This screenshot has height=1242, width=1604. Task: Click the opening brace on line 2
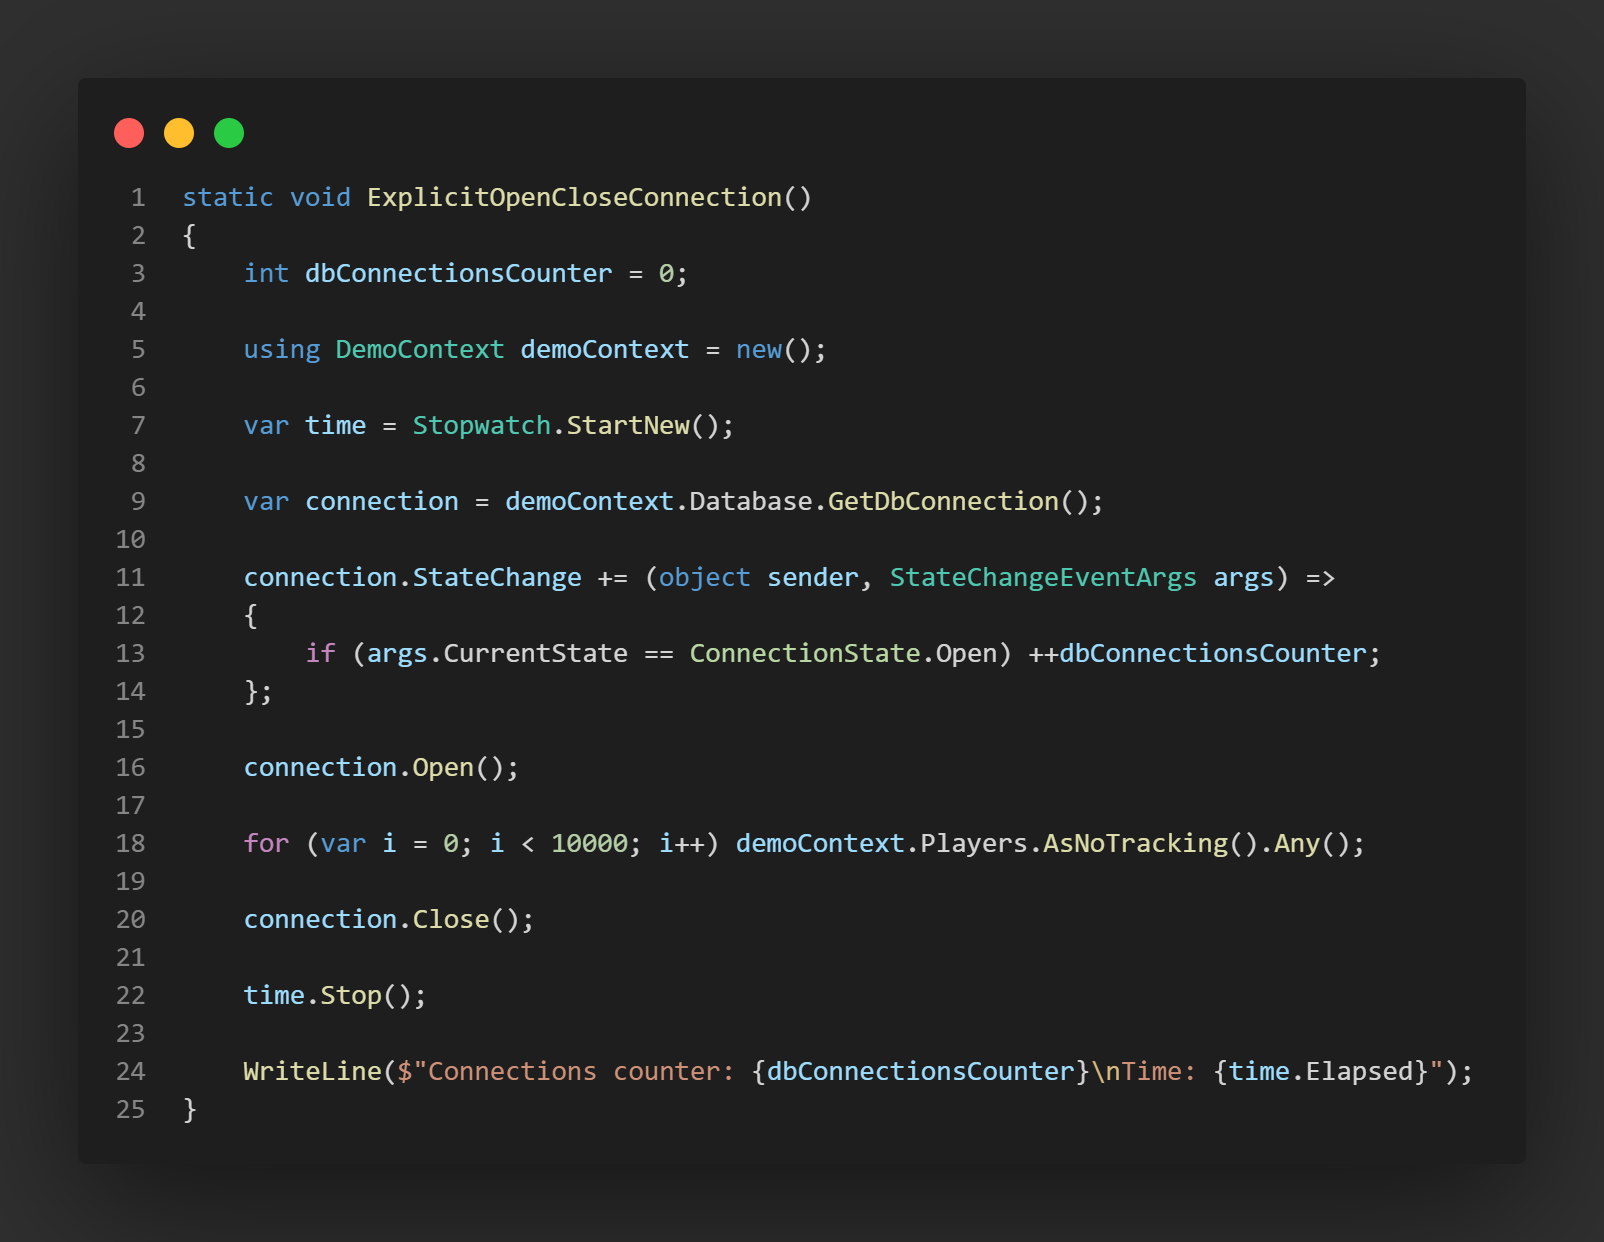pyautogui.click(x=190, y=236)
